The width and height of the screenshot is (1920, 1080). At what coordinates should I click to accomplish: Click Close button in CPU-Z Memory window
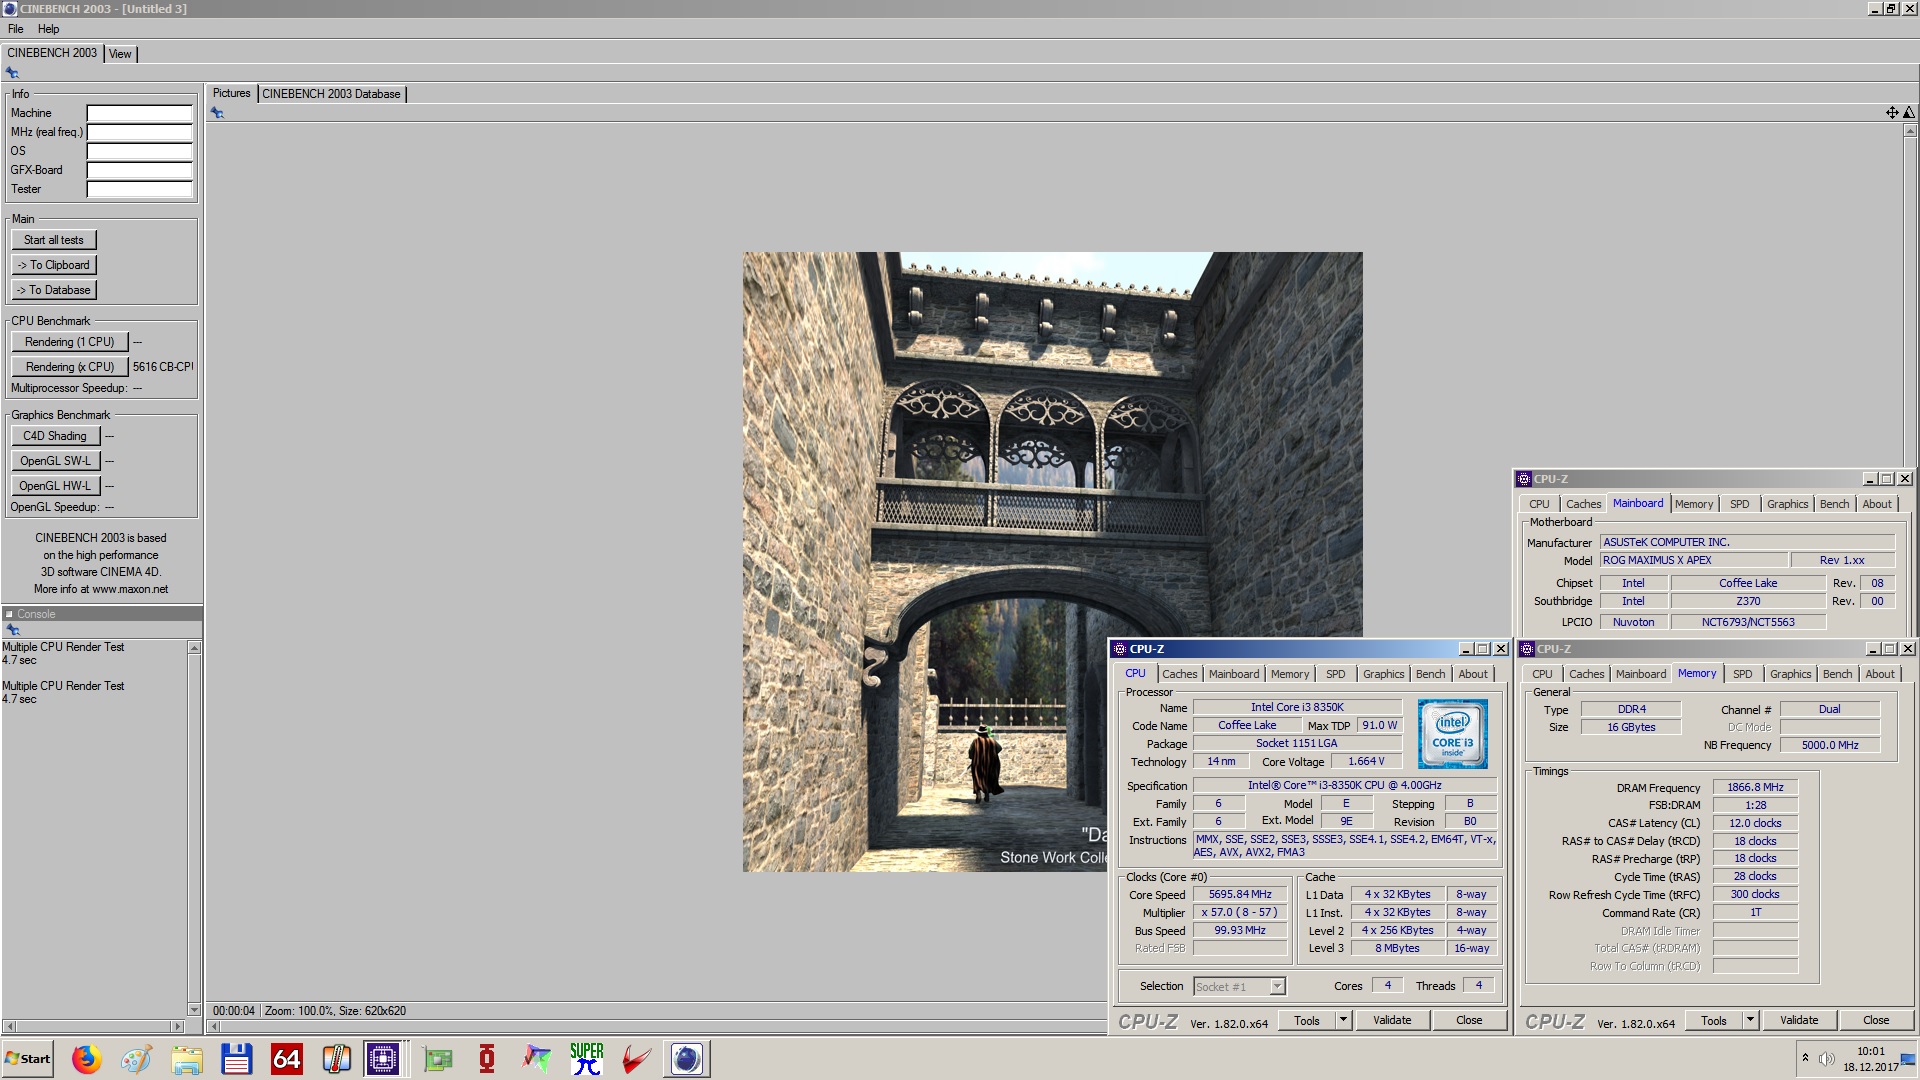1876,1020
